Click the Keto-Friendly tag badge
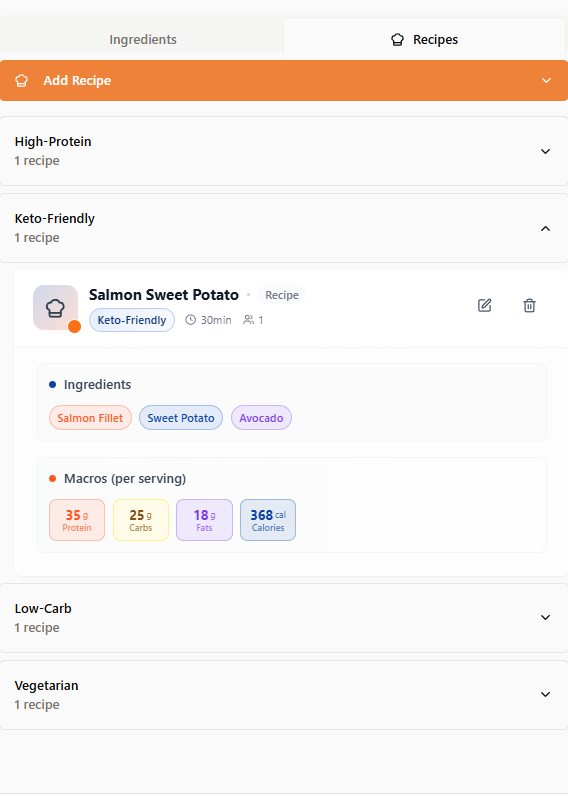The width and height of the screenshot is (568, 796). [x=132, y=320]
